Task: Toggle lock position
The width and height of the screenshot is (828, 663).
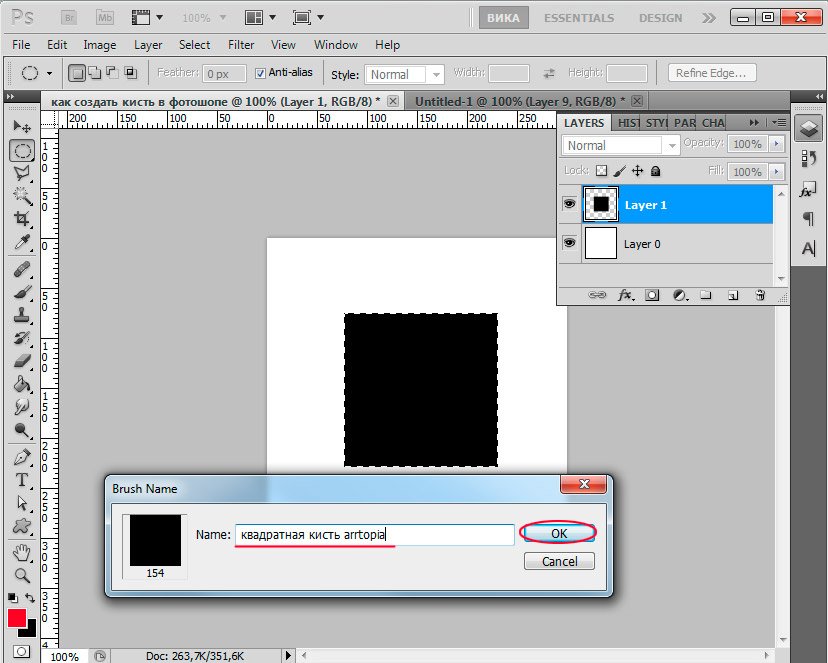Action: click(637, 171)
